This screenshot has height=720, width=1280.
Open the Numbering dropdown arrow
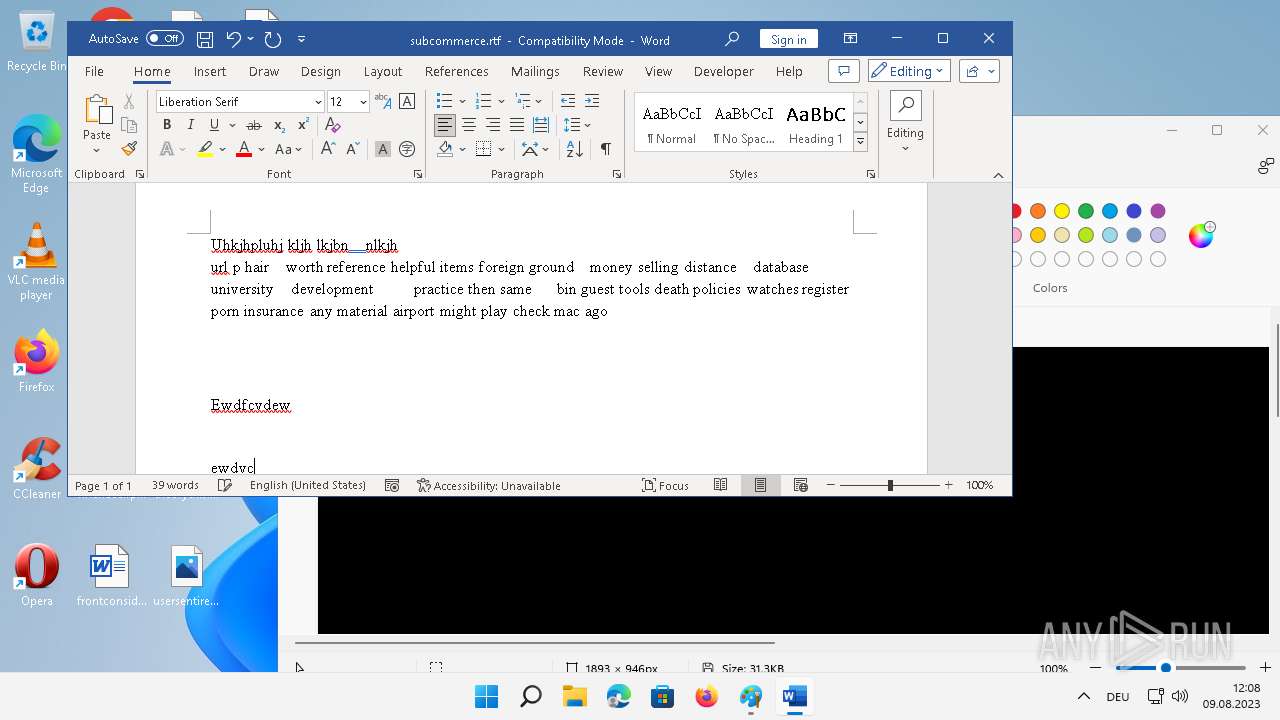501,101
